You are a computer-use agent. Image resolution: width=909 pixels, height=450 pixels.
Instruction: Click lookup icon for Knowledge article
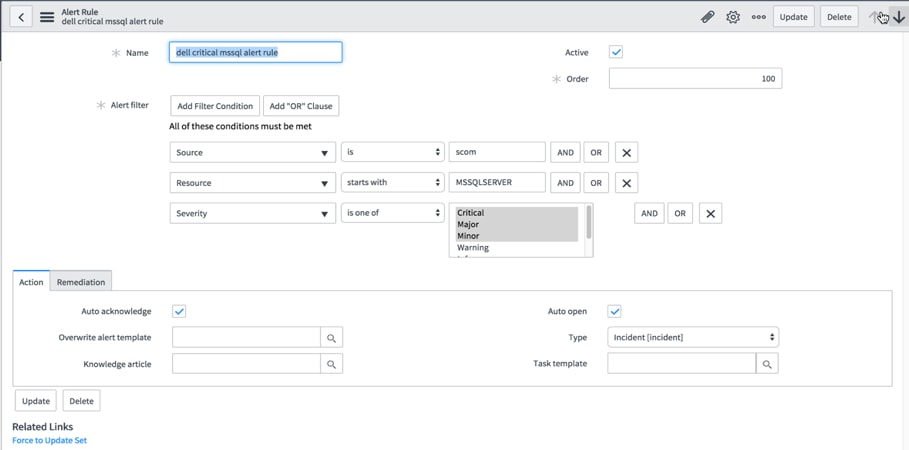click(332, 364)
